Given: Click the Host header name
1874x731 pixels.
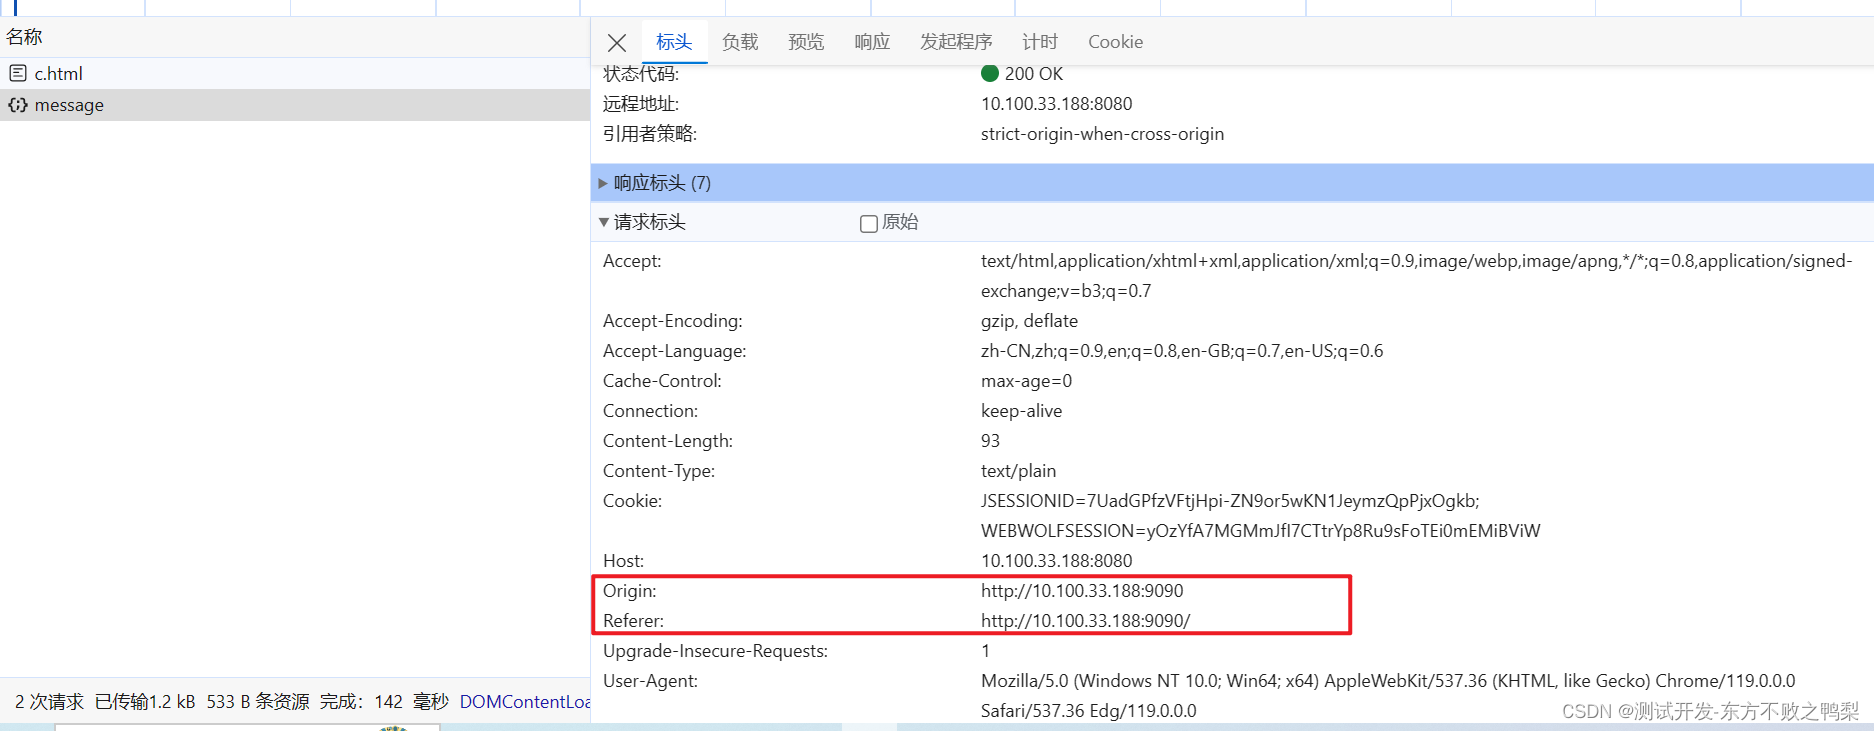Looking at the screenshot, I should 623,561.
